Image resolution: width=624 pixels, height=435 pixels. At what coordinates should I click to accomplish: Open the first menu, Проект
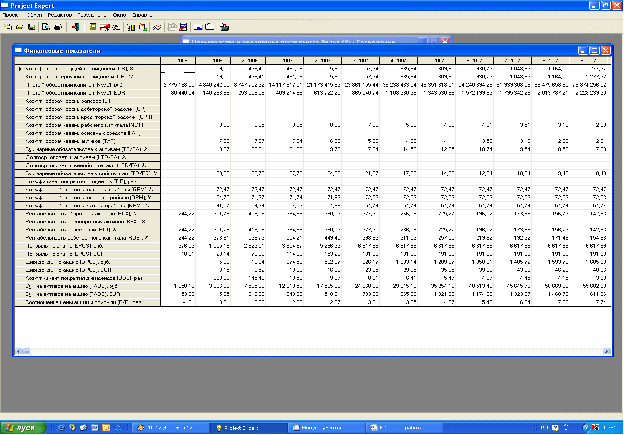10,15
